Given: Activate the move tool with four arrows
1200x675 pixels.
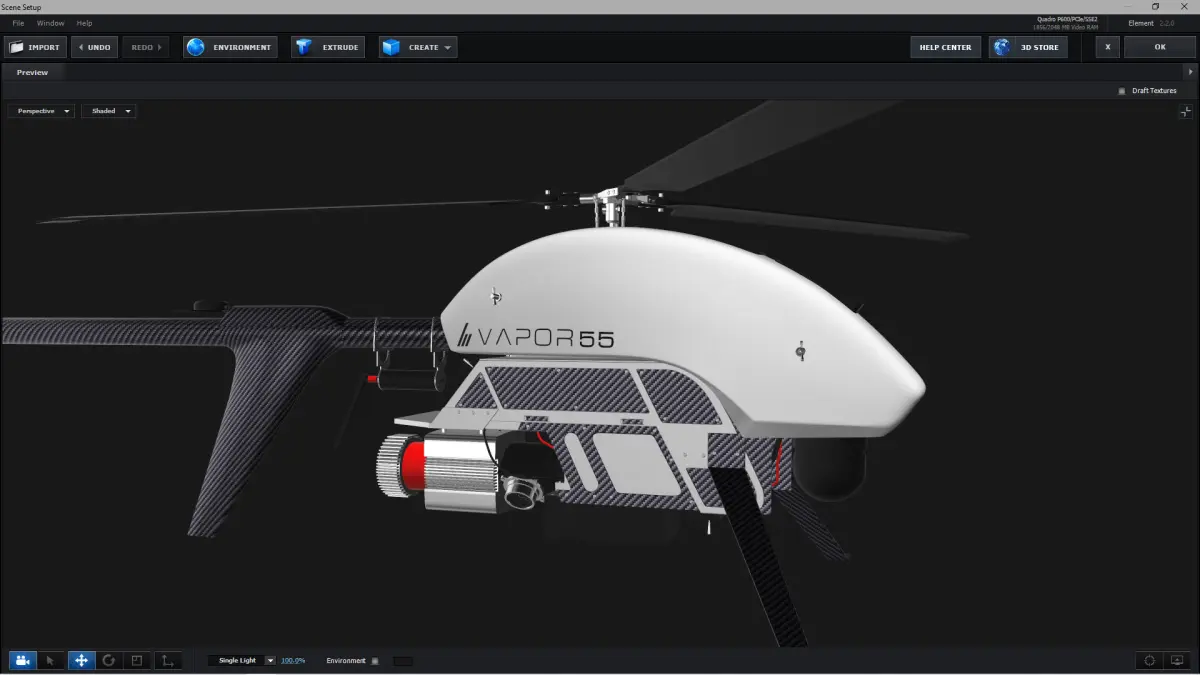Looking at the screenshot, I should pyautogui.click(x=81, y=660).
